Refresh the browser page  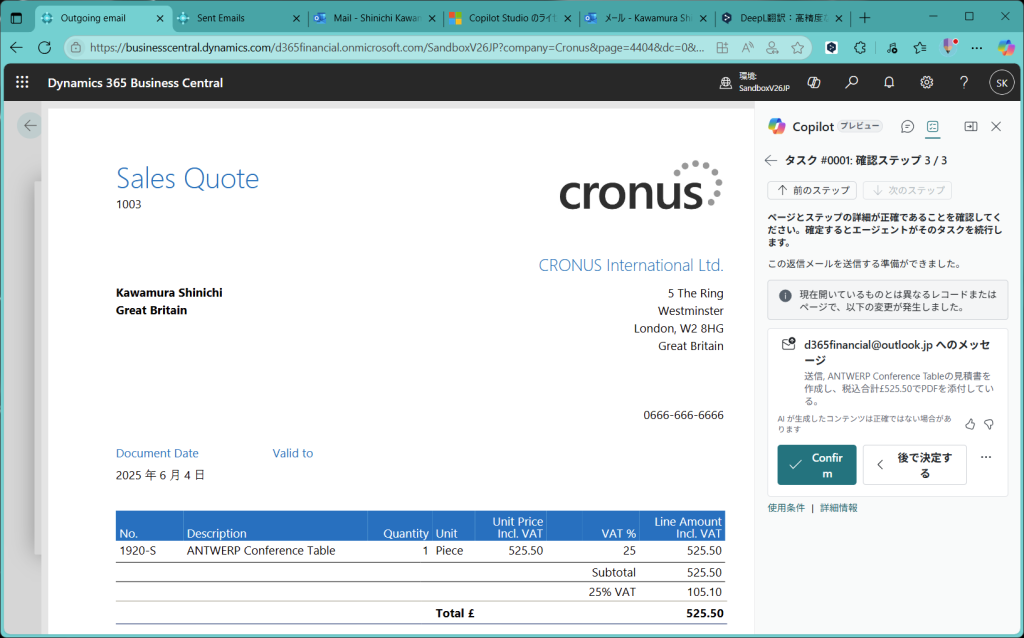pos(44,48)
